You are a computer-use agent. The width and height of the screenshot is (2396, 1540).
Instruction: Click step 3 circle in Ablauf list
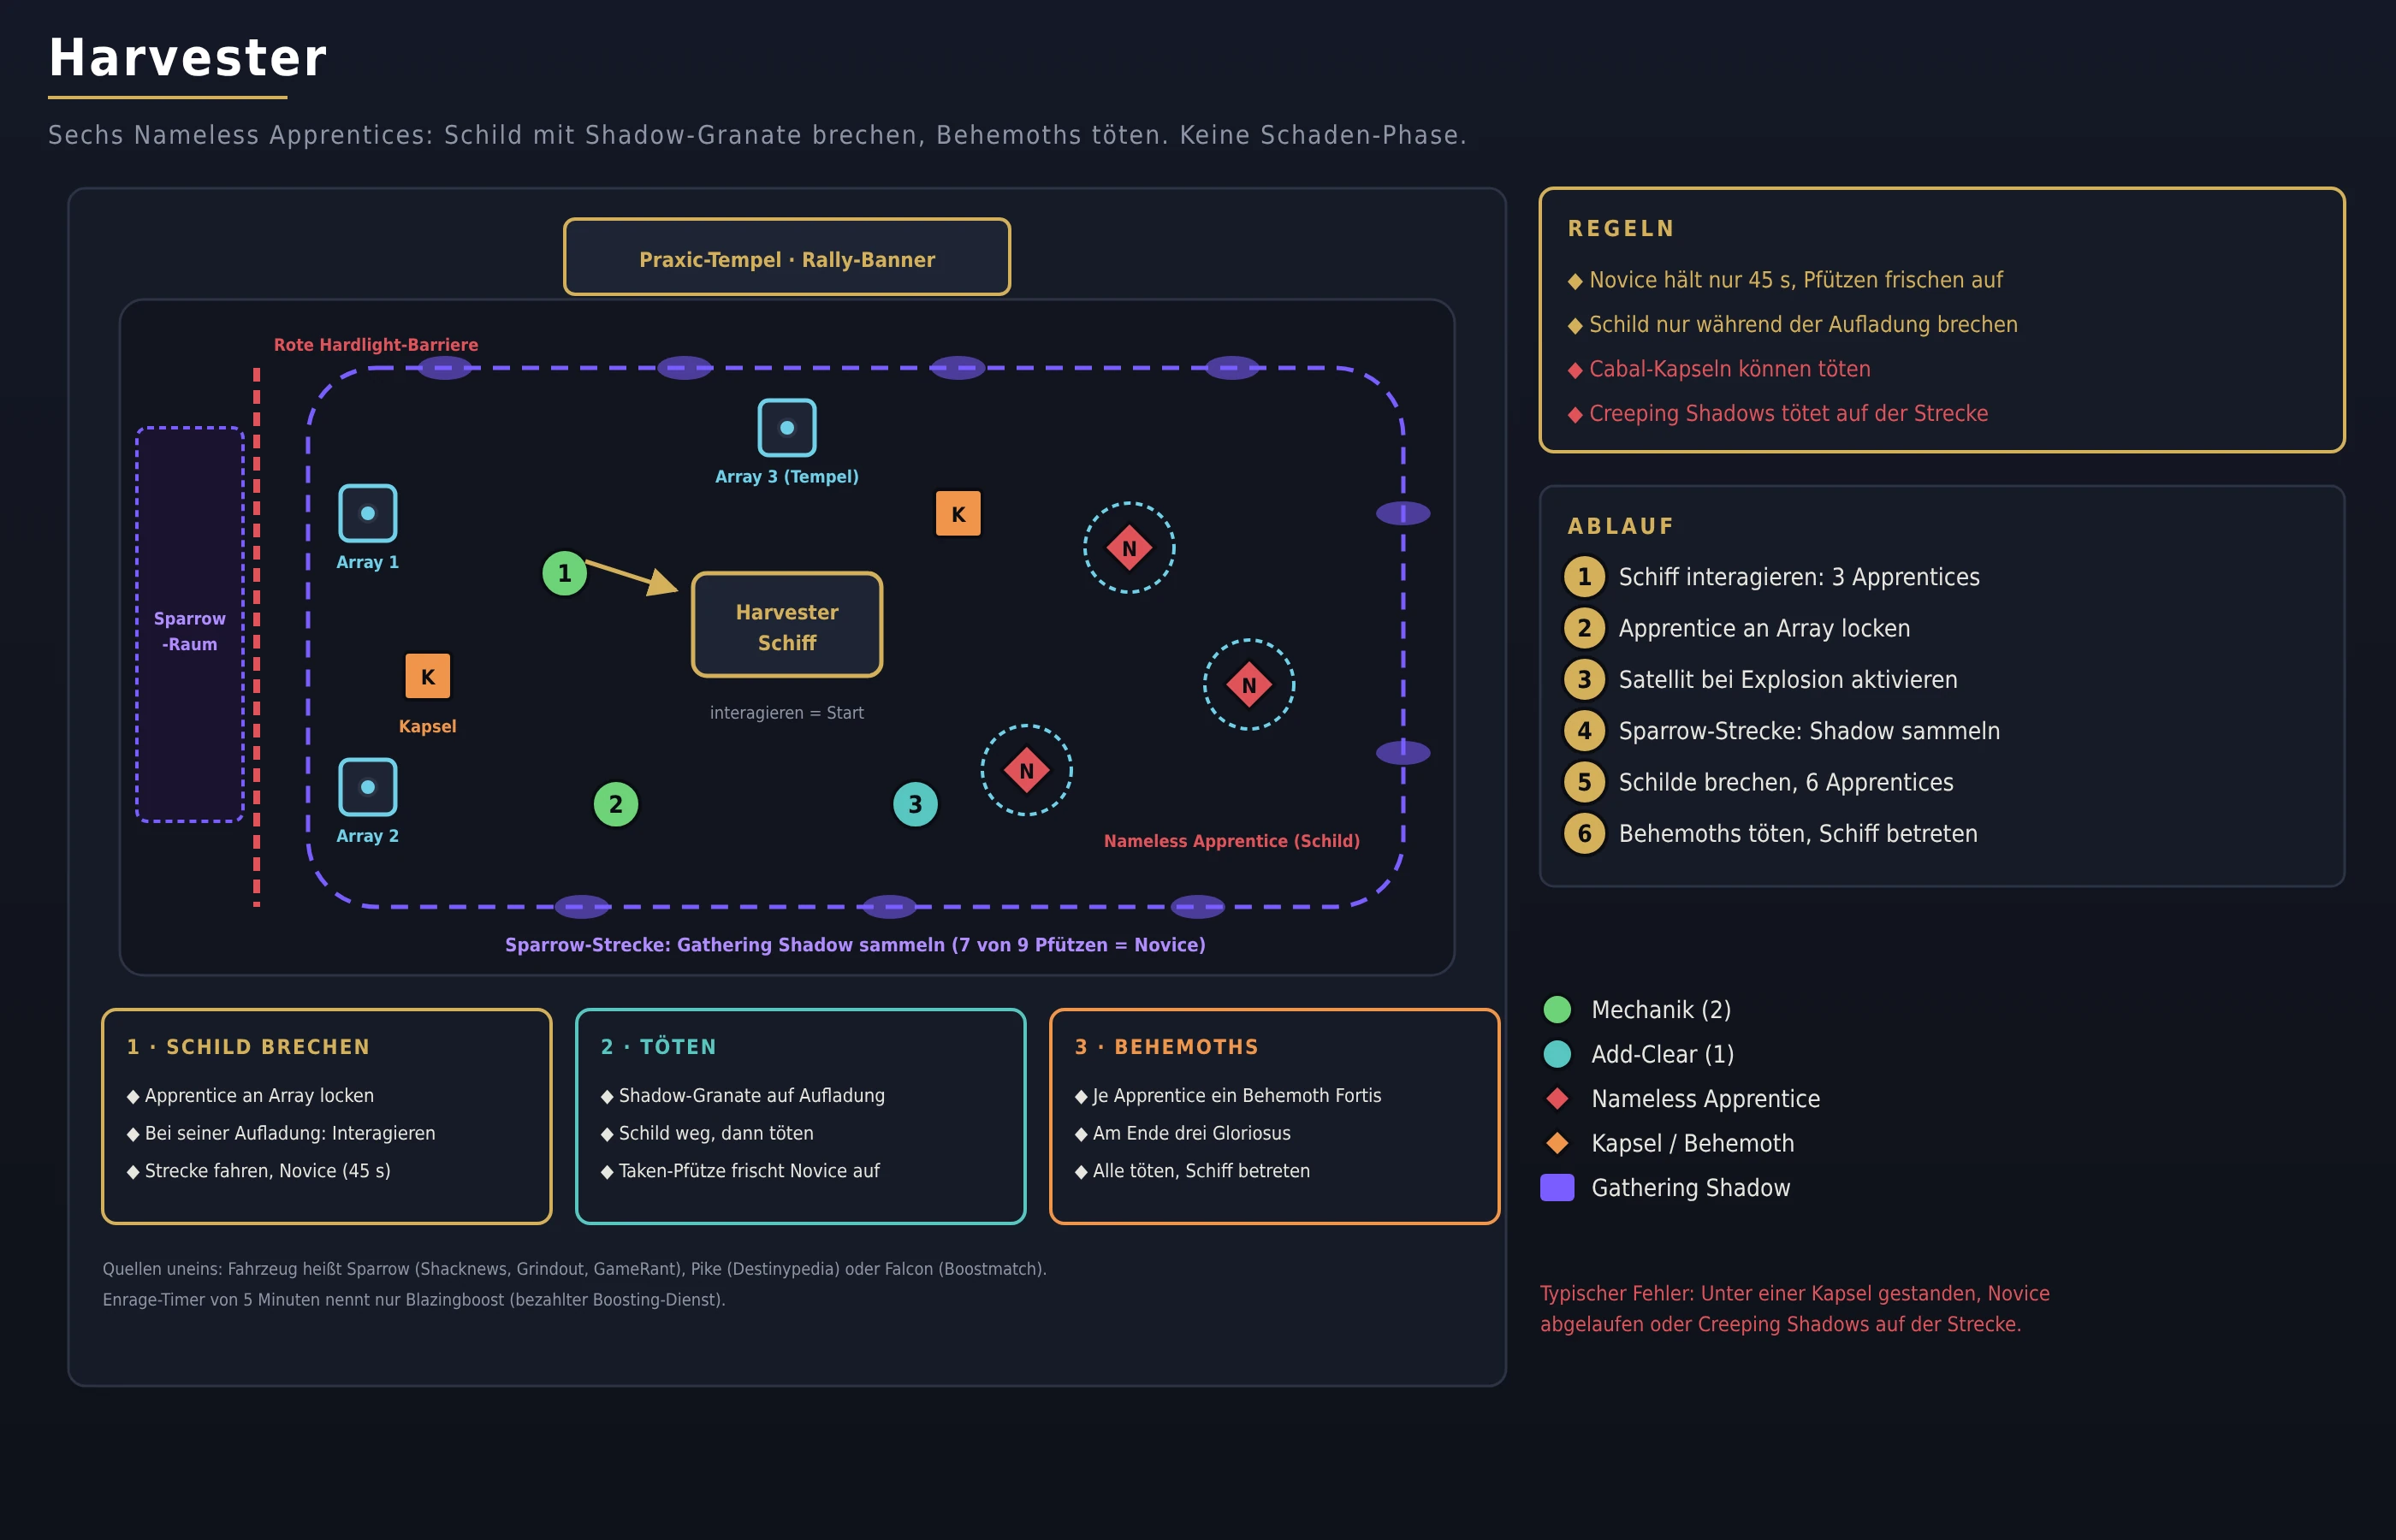(x=1584, y=680)
